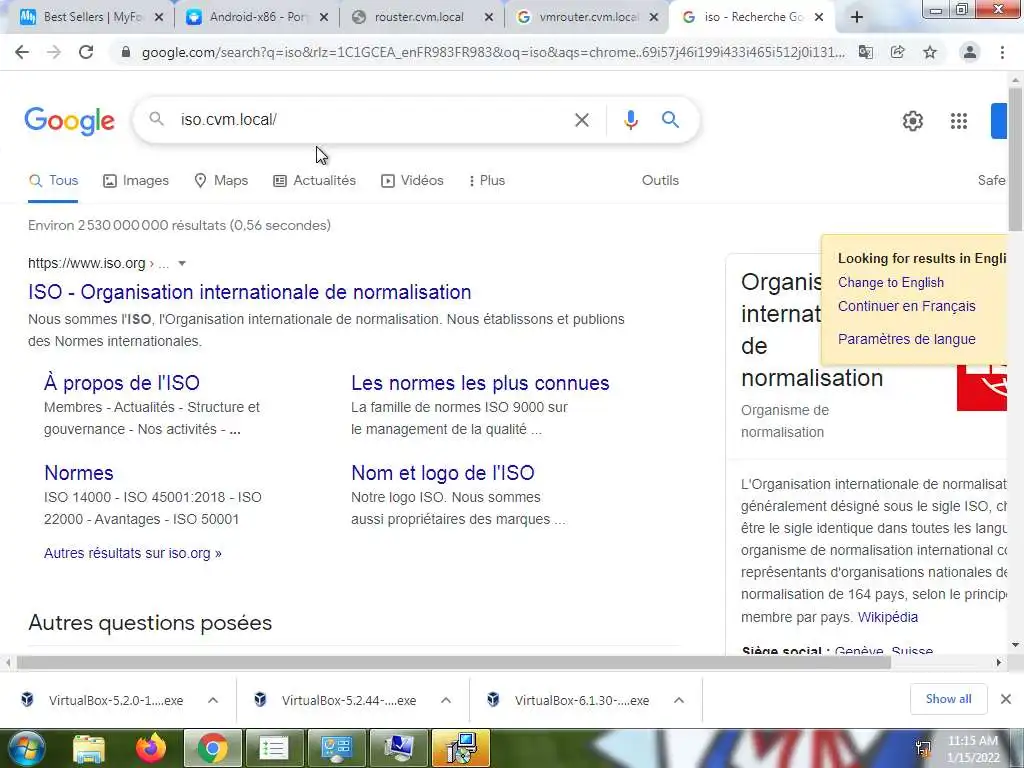The image size is (1024, 768).
Task: Expand options for VirtualBox-5.2.0 download
Action: [213, 700]
